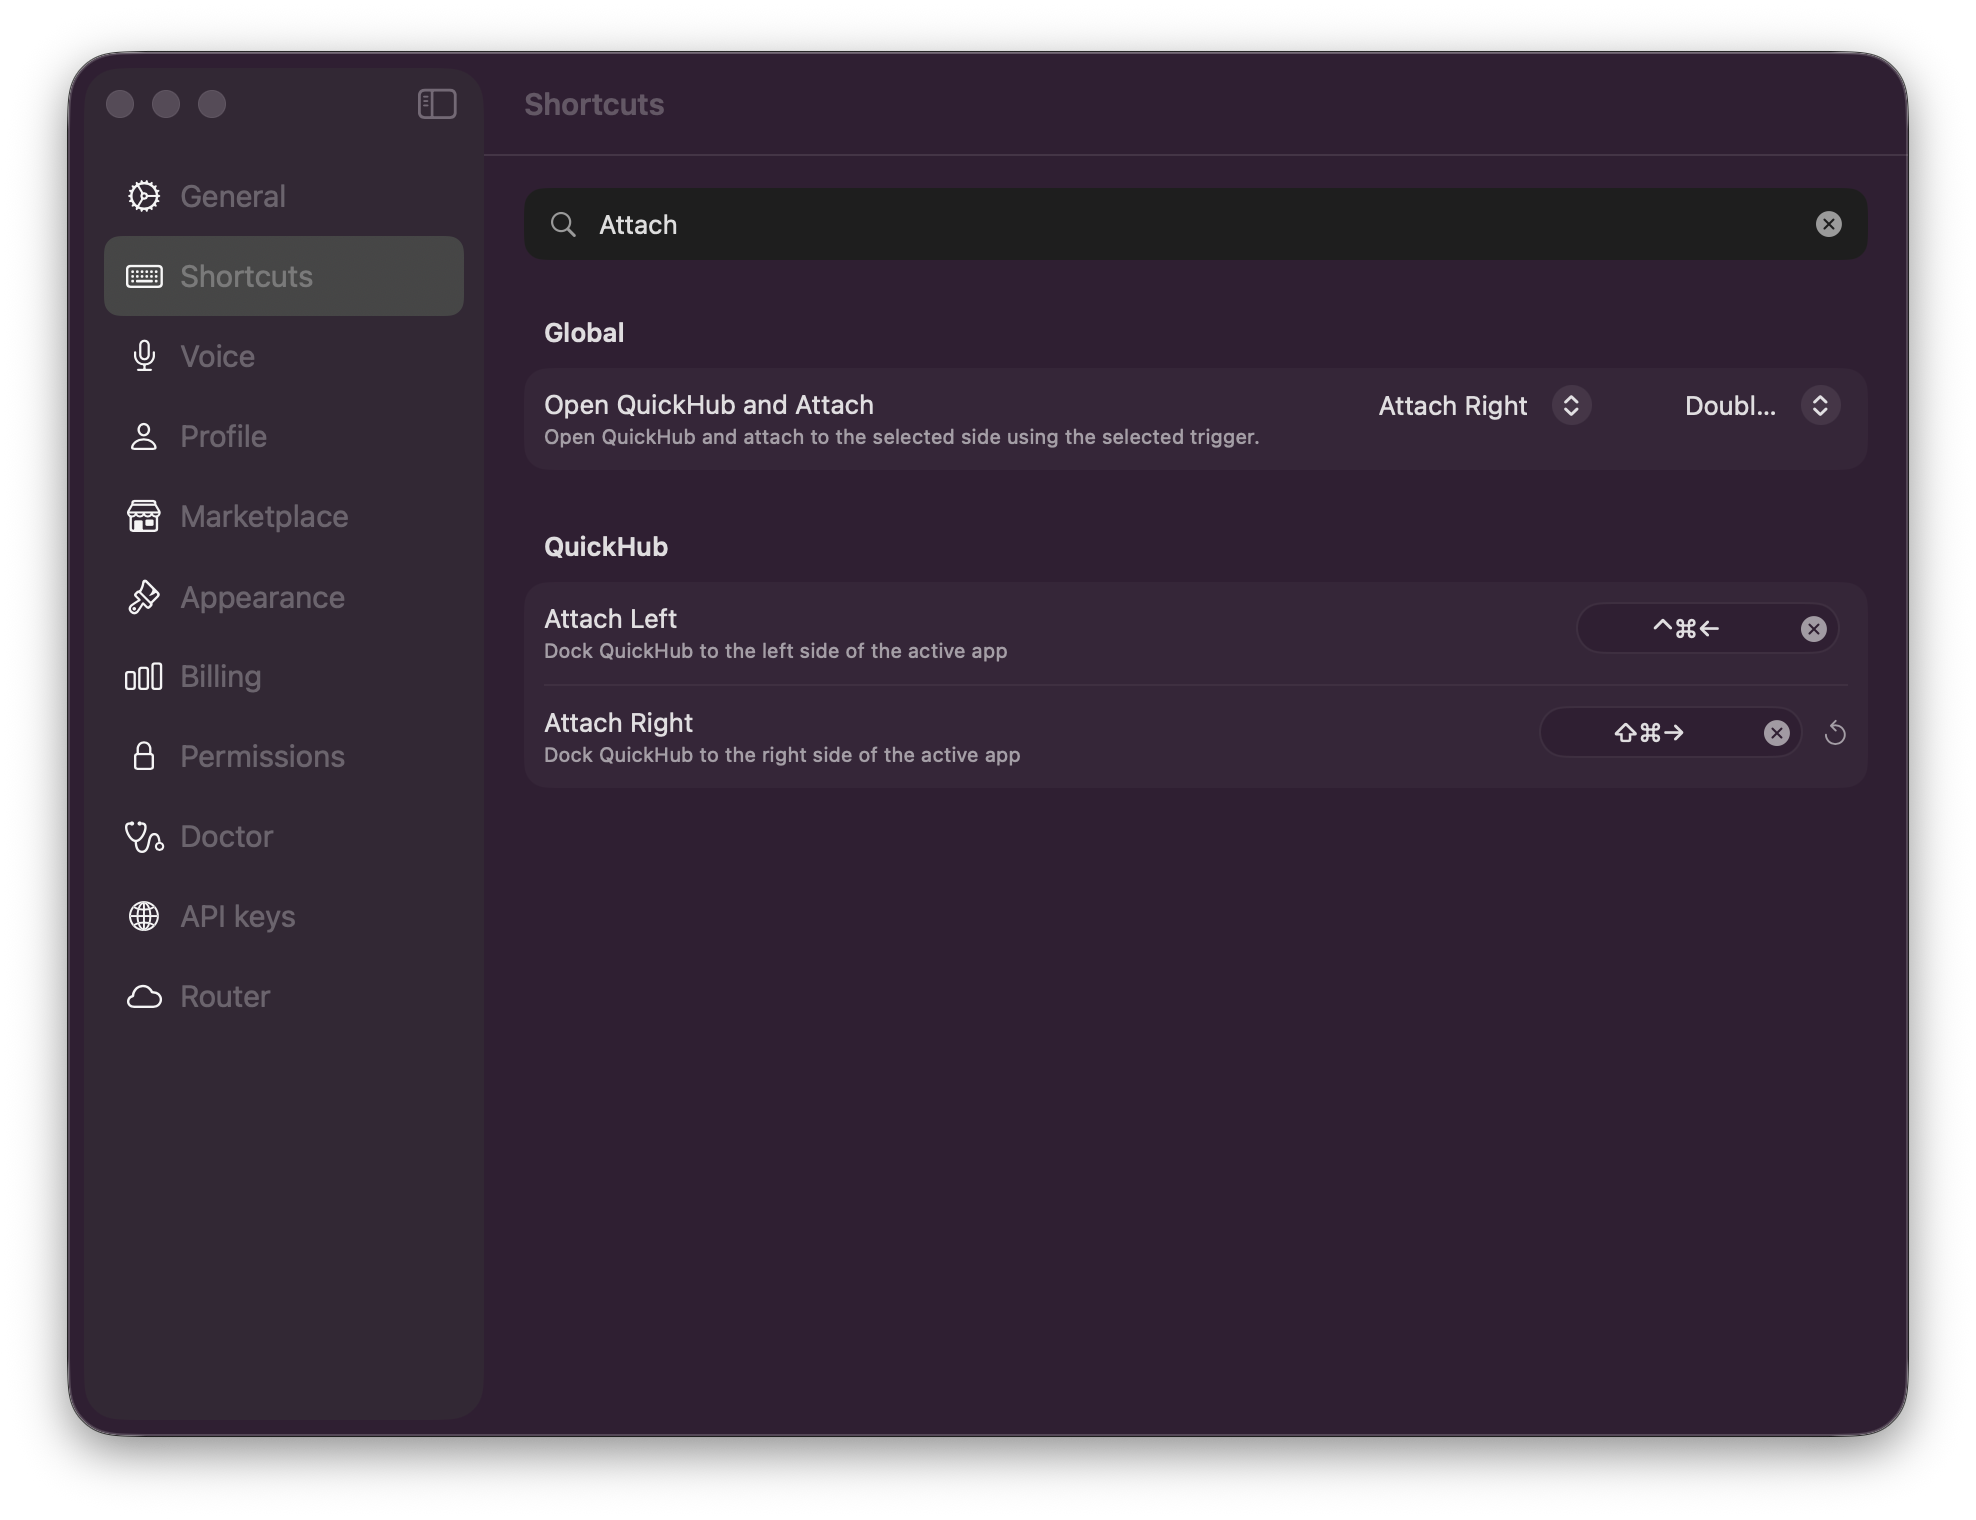Click the Global section heading
The width and height of the screenshot is (1976, 1520).
click(584, 333)
